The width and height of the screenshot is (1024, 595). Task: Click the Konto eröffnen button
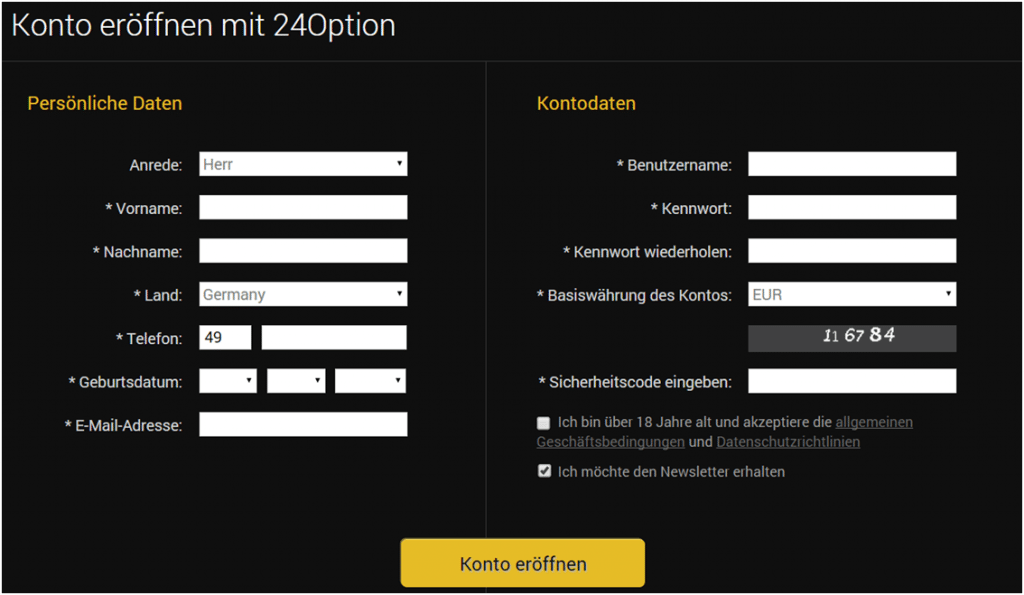point(522,563)
